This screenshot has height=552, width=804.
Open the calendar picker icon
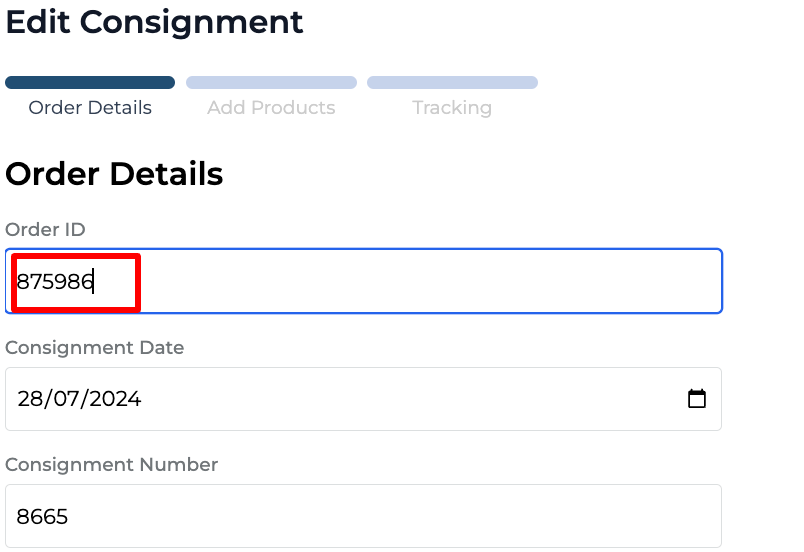click(x=697, y=399)
